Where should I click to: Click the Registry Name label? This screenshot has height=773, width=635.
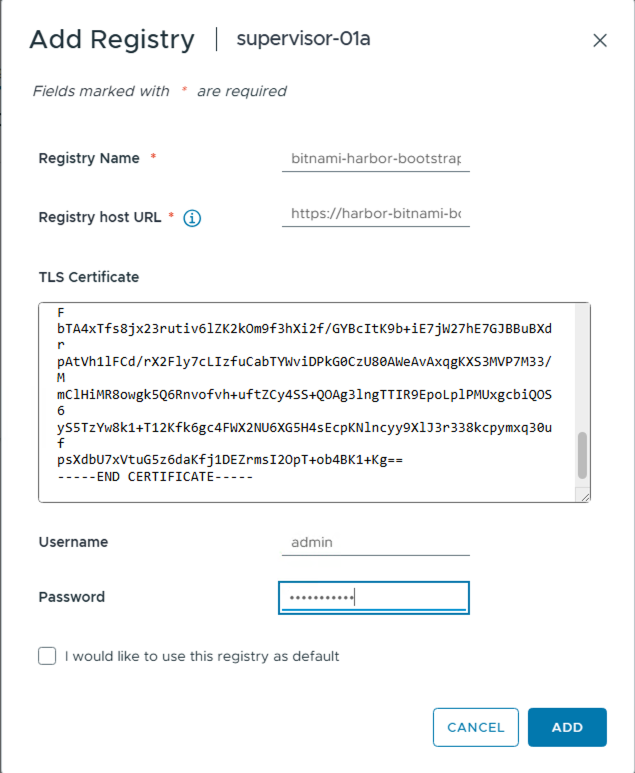(89, 158)
